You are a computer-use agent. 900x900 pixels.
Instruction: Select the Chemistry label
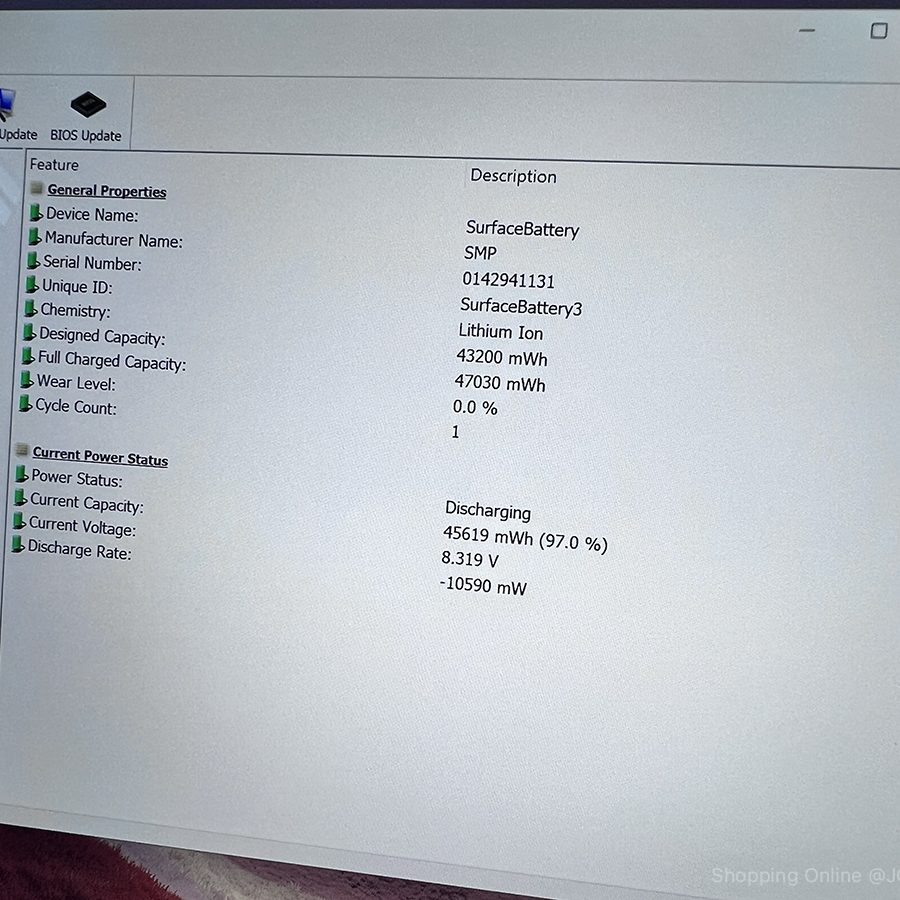[75, 311]
